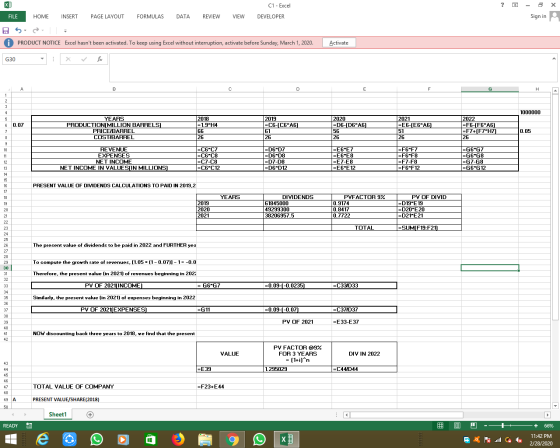Image resolution: width=560 pixels, height=448 pixels.
Task: Select the NET INCOME IN VALUES(IN MILLIONS) cell
Action: point(114,168)
